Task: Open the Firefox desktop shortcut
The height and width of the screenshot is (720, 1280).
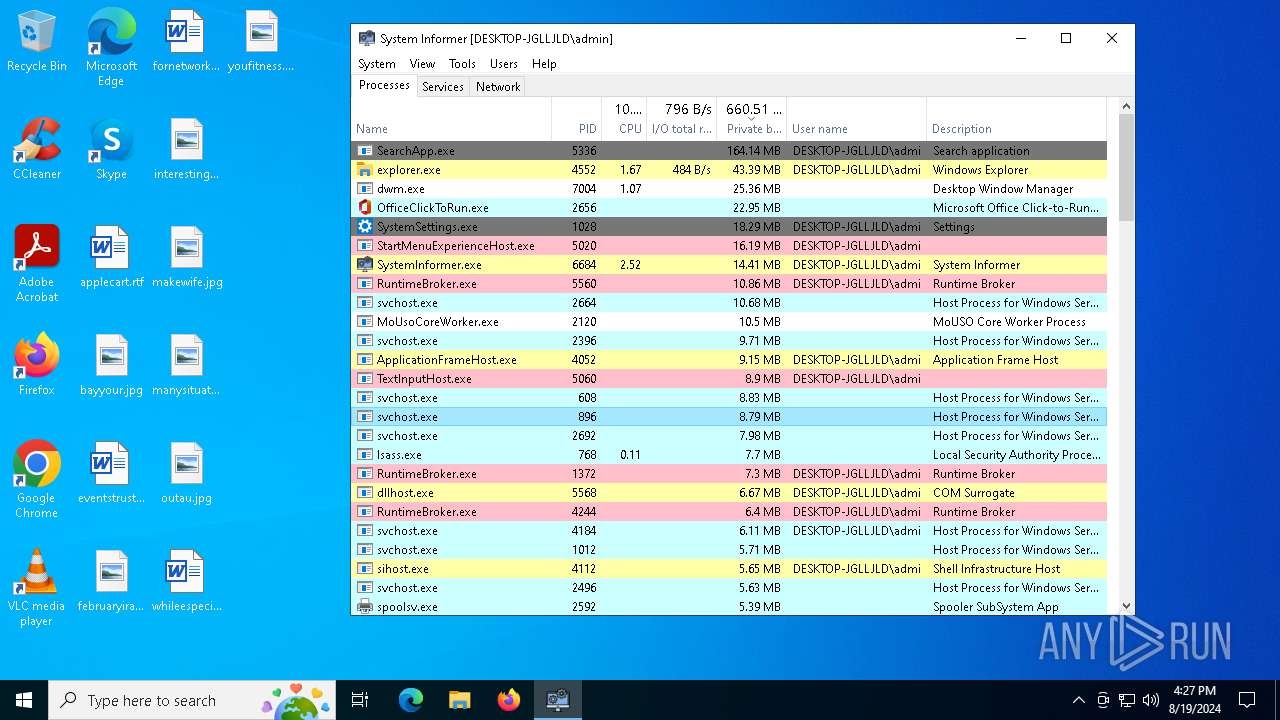Action: [x=37, y=366]
